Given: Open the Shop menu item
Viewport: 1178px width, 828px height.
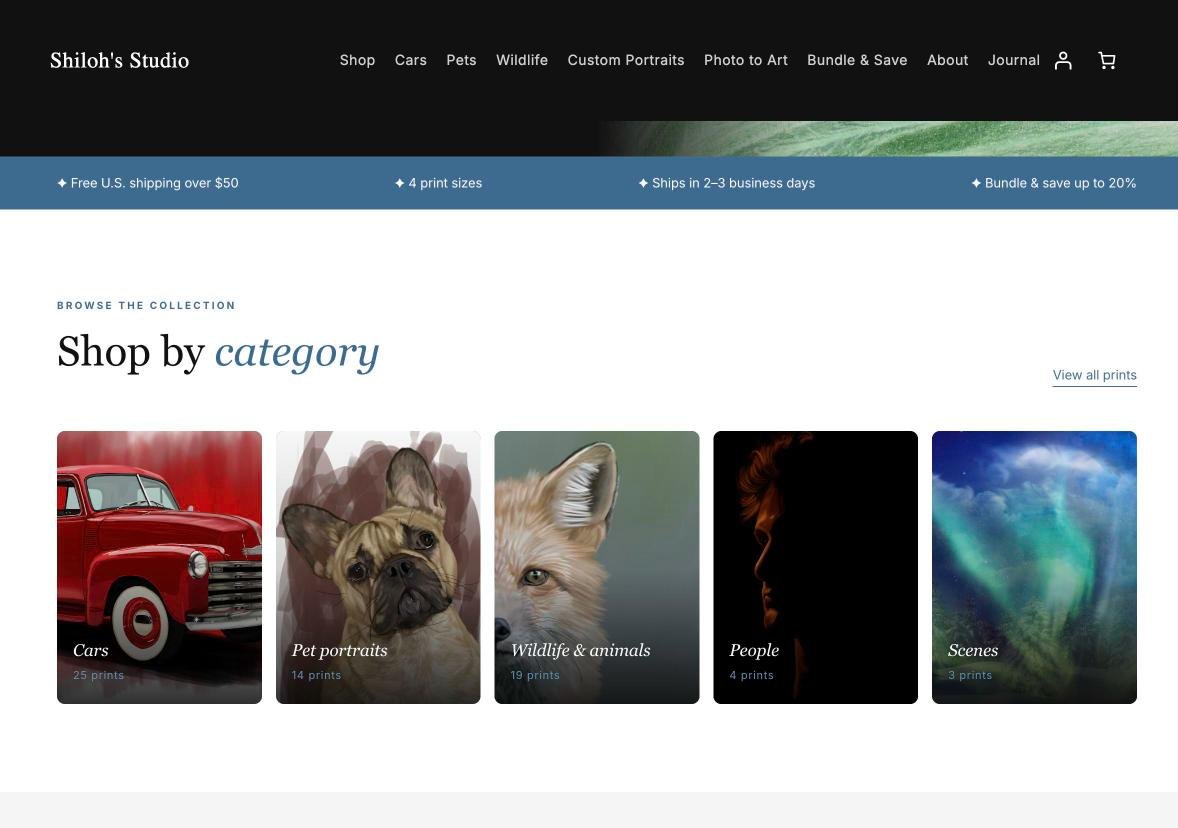Looking at the screenshot, I should pos(357,60).
